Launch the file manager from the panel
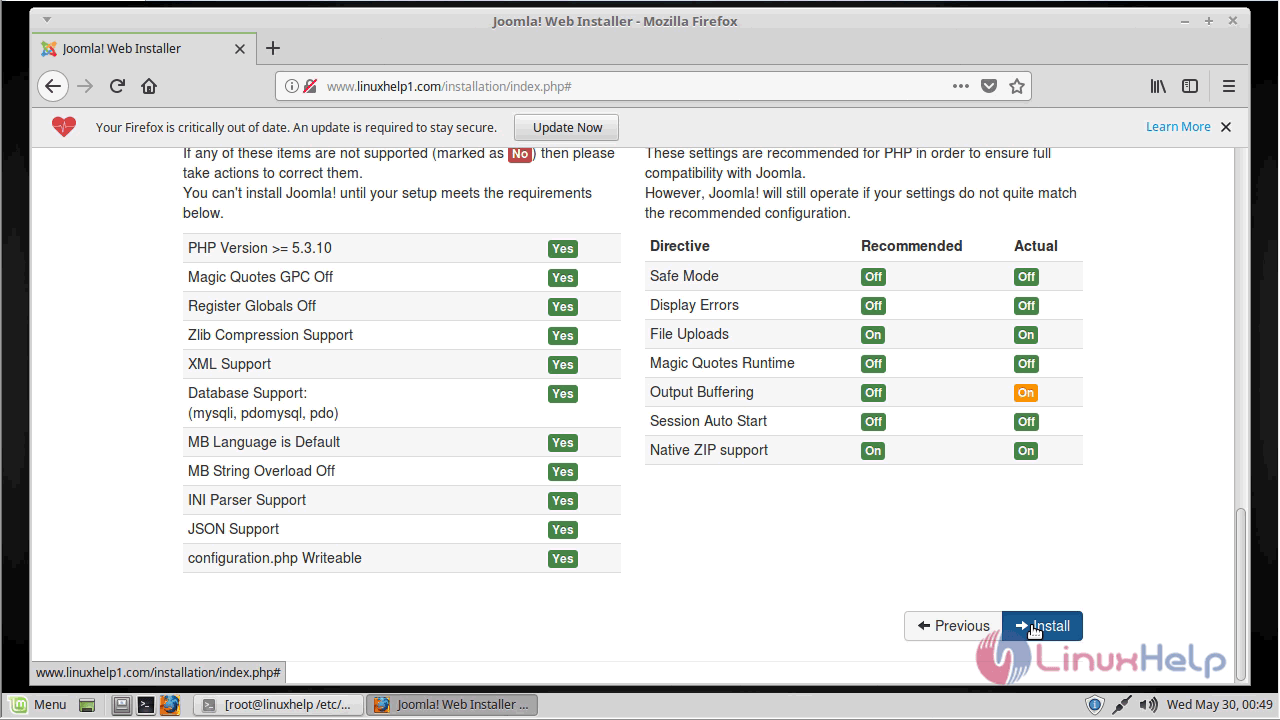This screenshot has height=720, width=1280. pyautogui.click(x=121, y=705)
